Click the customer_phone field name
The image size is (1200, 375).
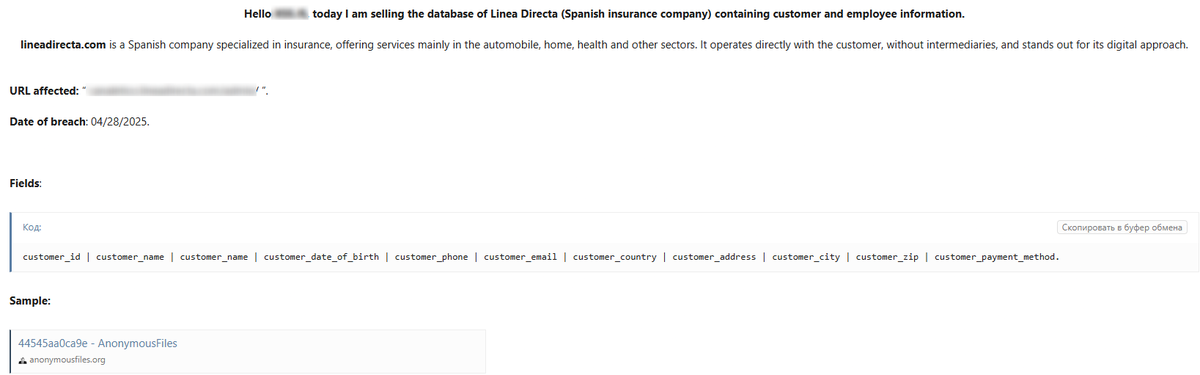coord(431,257)
